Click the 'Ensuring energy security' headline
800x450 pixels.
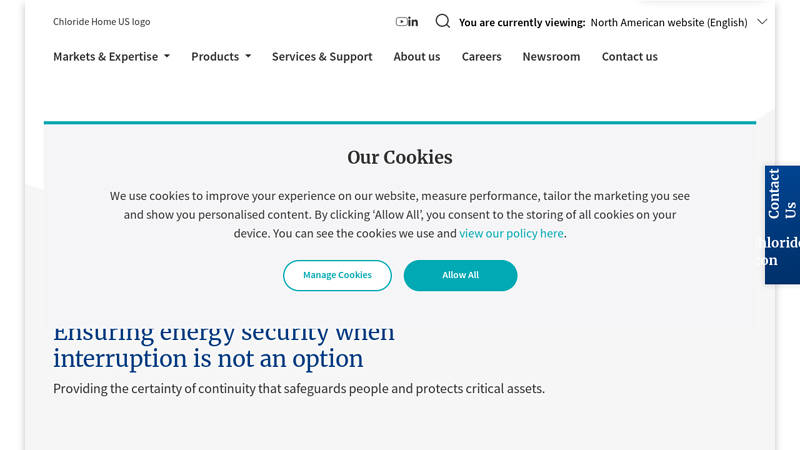(223, 346)
